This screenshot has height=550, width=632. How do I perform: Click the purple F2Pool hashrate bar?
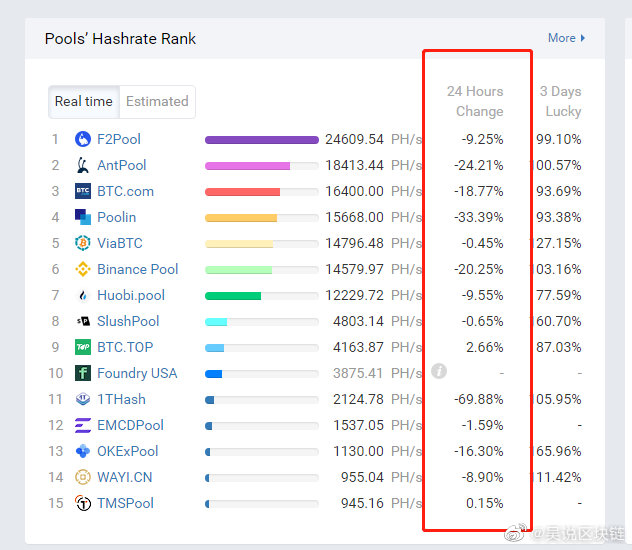coord(262,140)
